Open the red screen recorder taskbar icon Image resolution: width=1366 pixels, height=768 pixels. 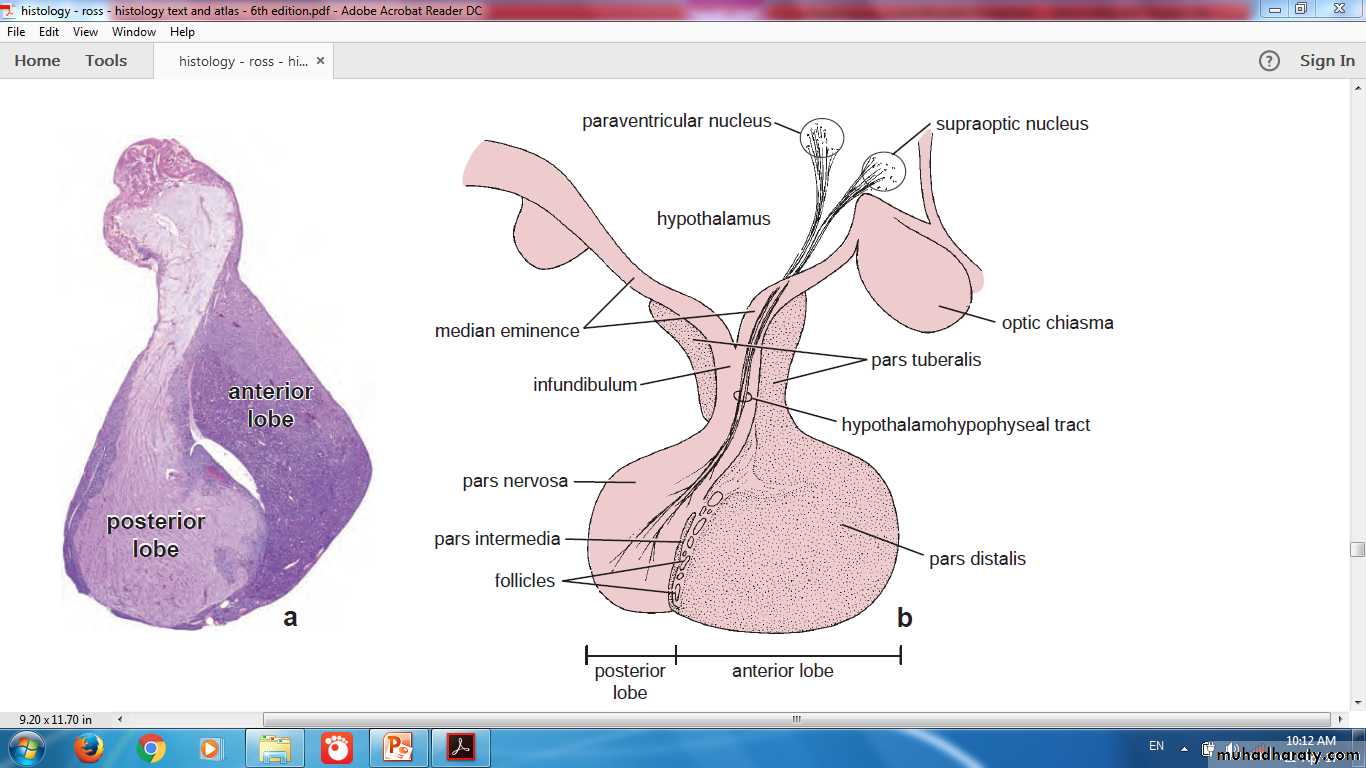pos(337,747)
